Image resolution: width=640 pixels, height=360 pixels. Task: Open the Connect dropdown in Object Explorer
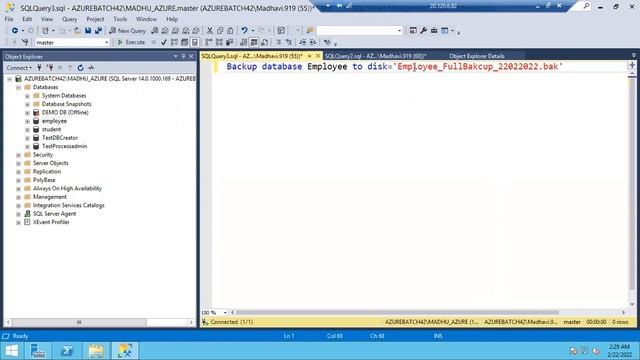[x=19, y=68]
